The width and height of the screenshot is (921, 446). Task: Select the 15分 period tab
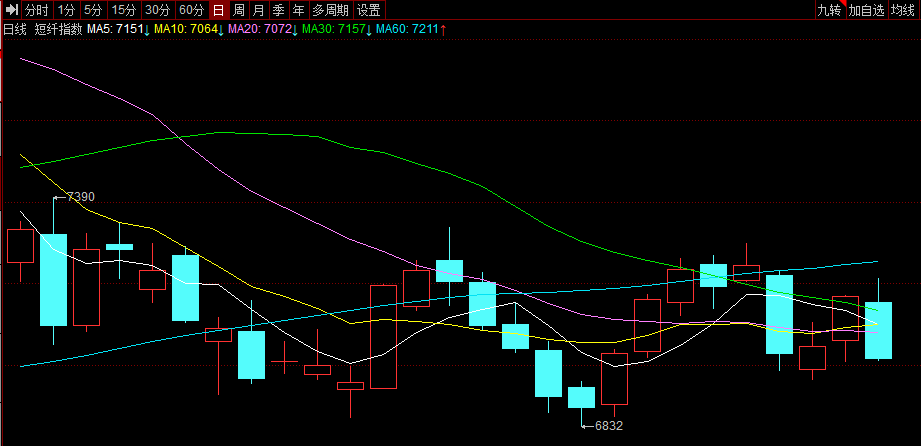coord(124,9)
